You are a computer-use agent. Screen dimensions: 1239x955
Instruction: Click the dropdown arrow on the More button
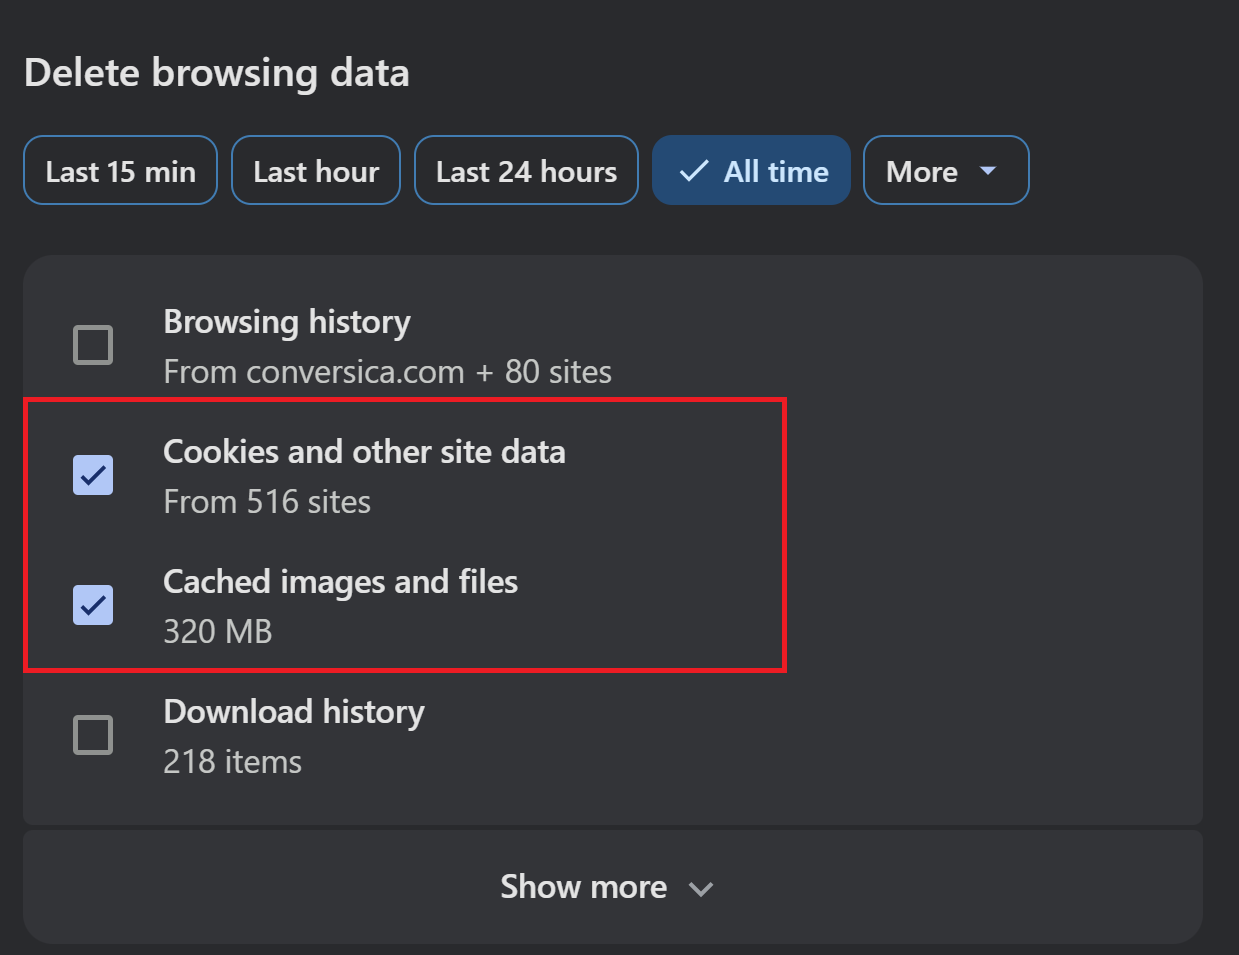(x=988, y=171)
